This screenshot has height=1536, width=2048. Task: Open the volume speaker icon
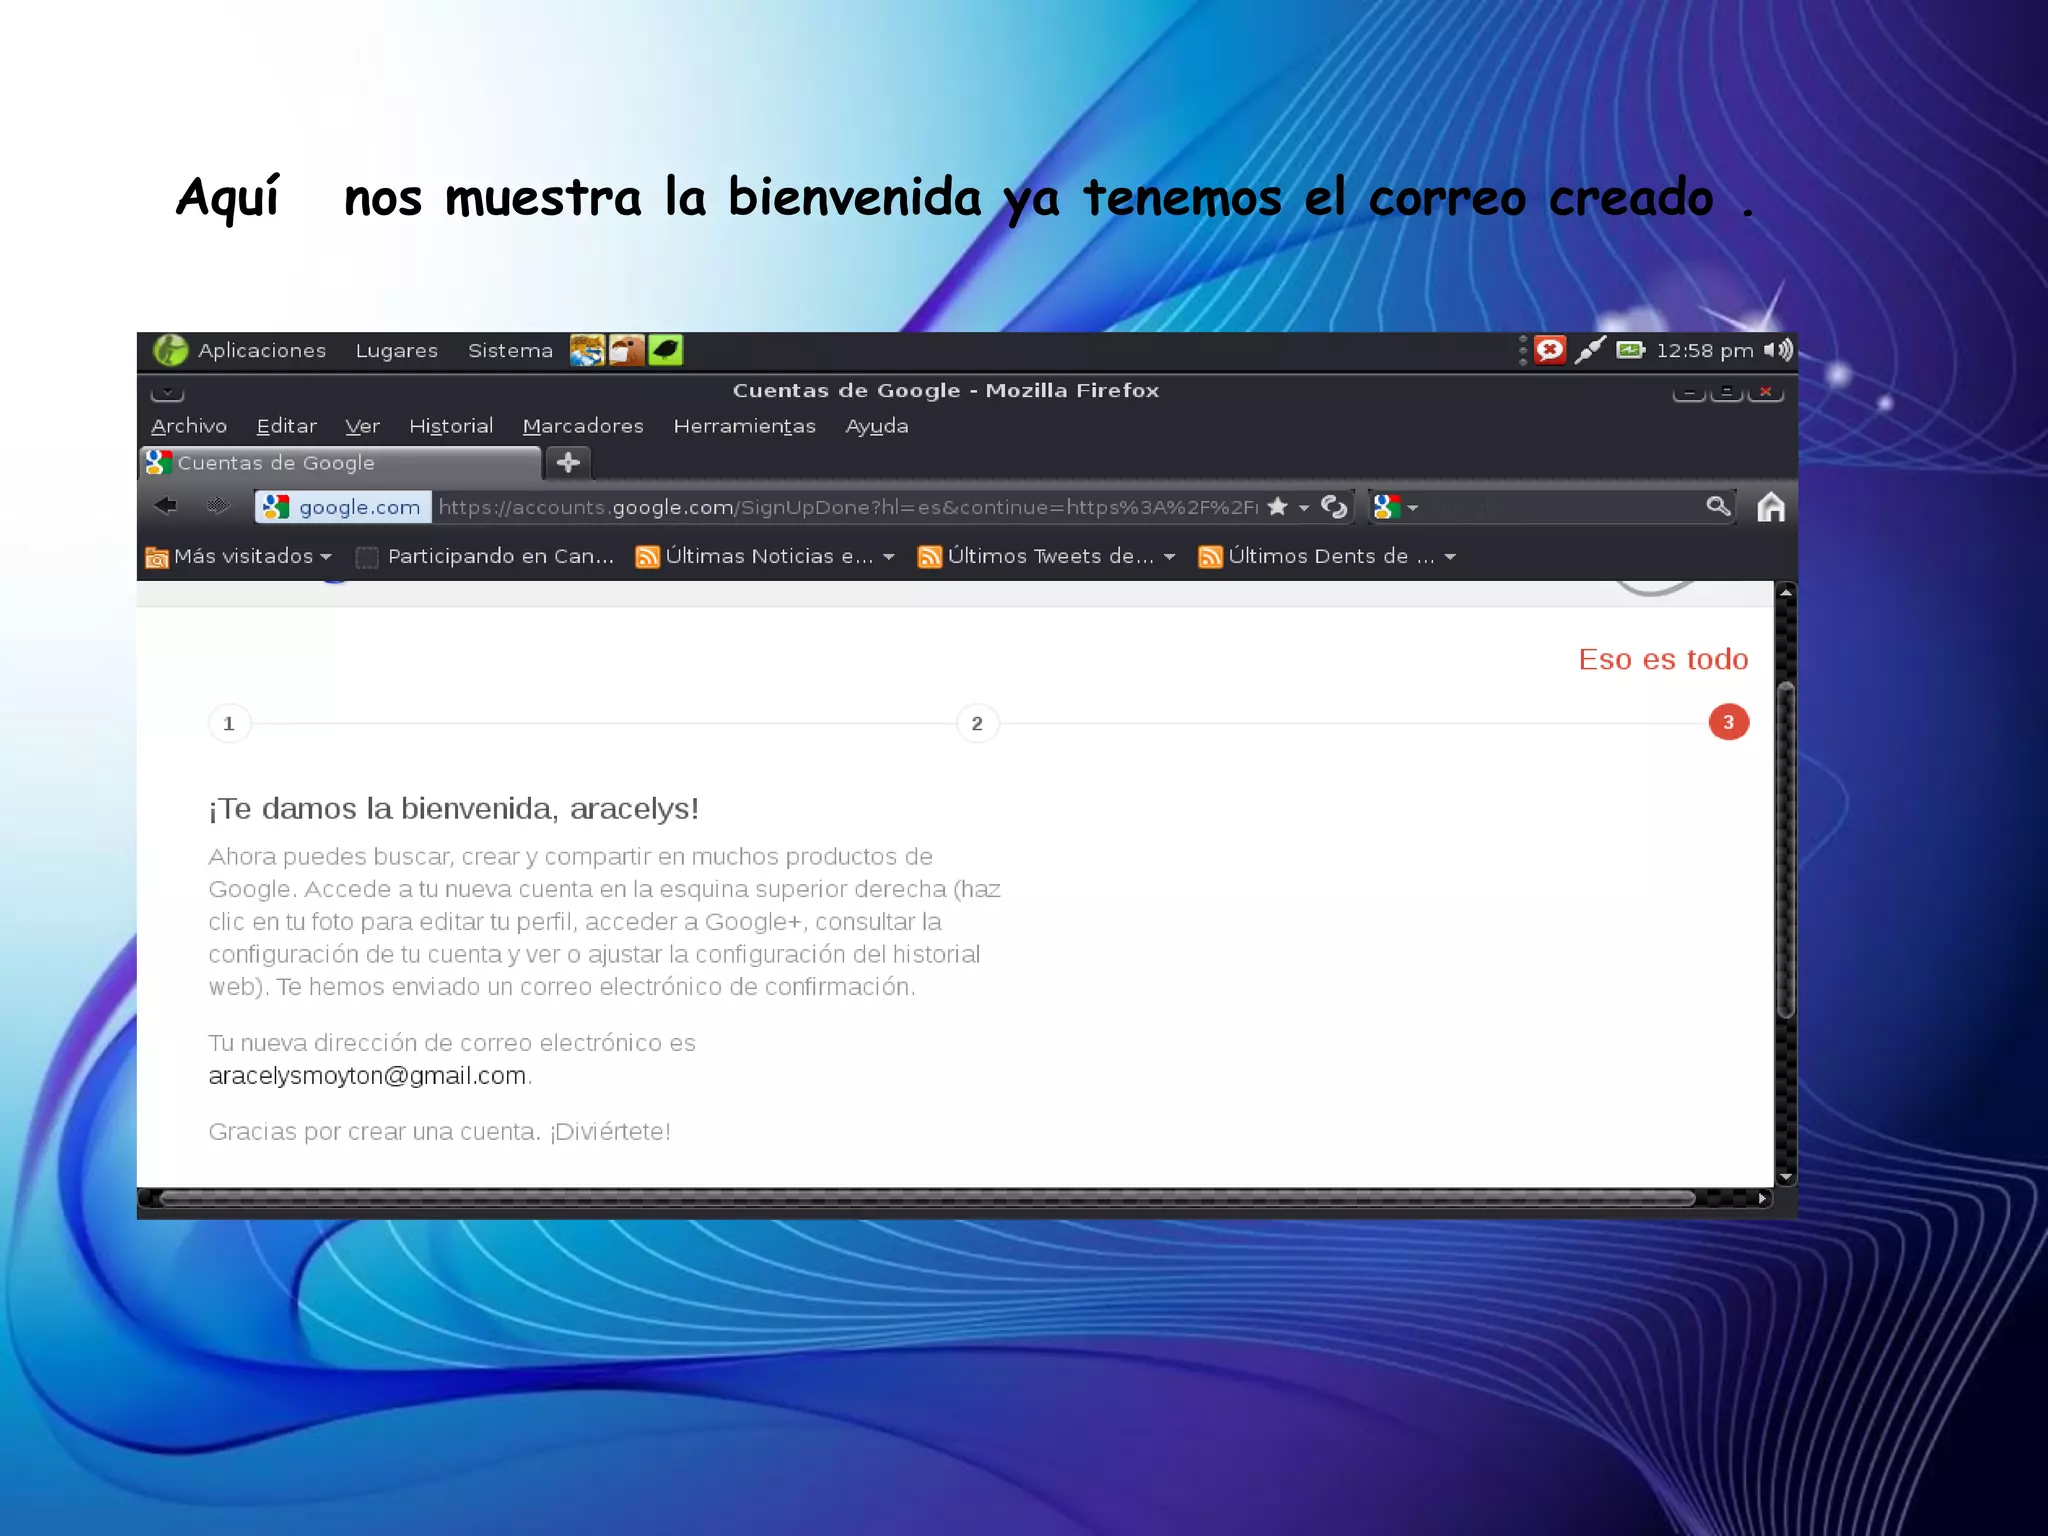point(1778,350)
